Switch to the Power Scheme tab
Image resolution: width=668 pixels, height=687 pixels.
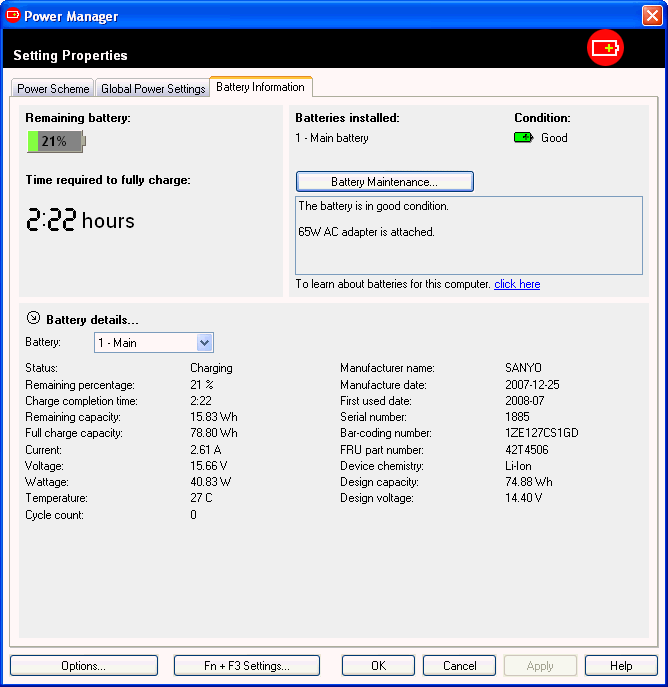click(x=53, y=89)
